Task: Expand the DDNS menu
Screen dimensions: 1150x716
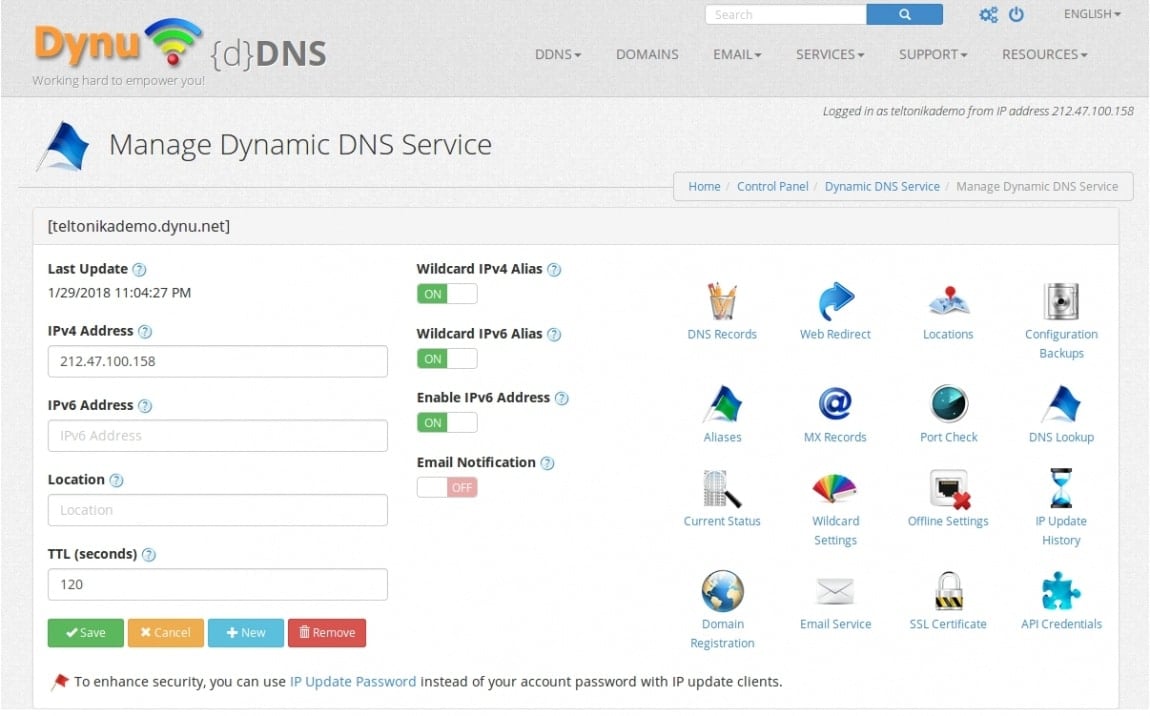Action: coord(557,54)
